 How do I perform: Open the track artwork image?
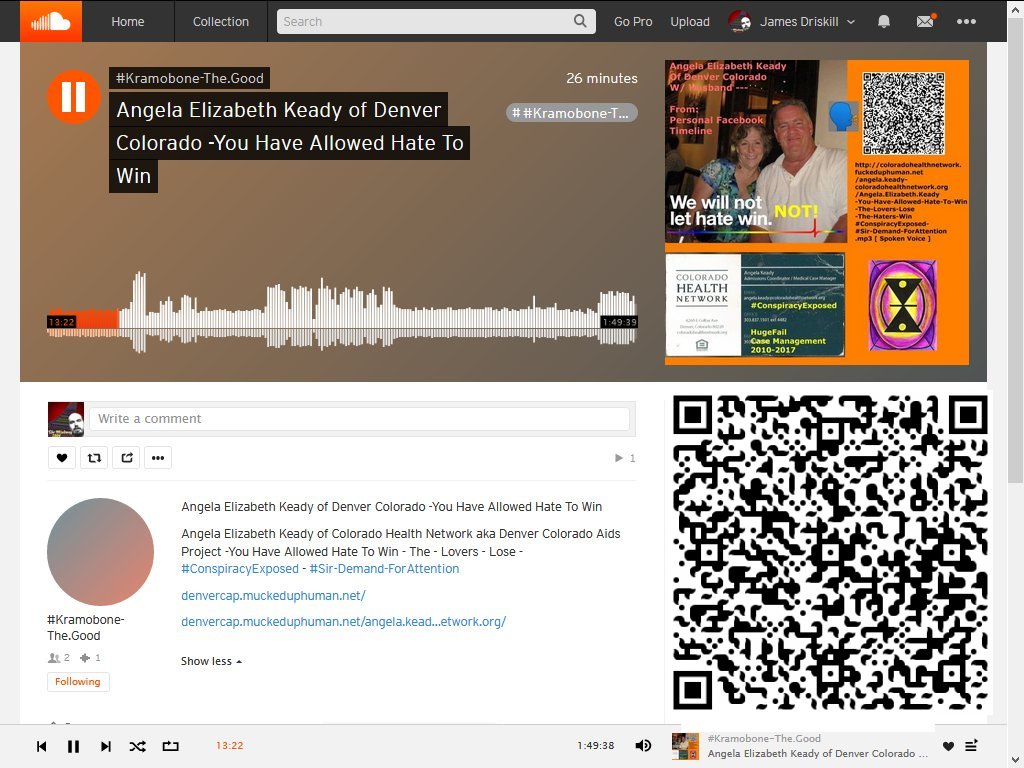817,212
